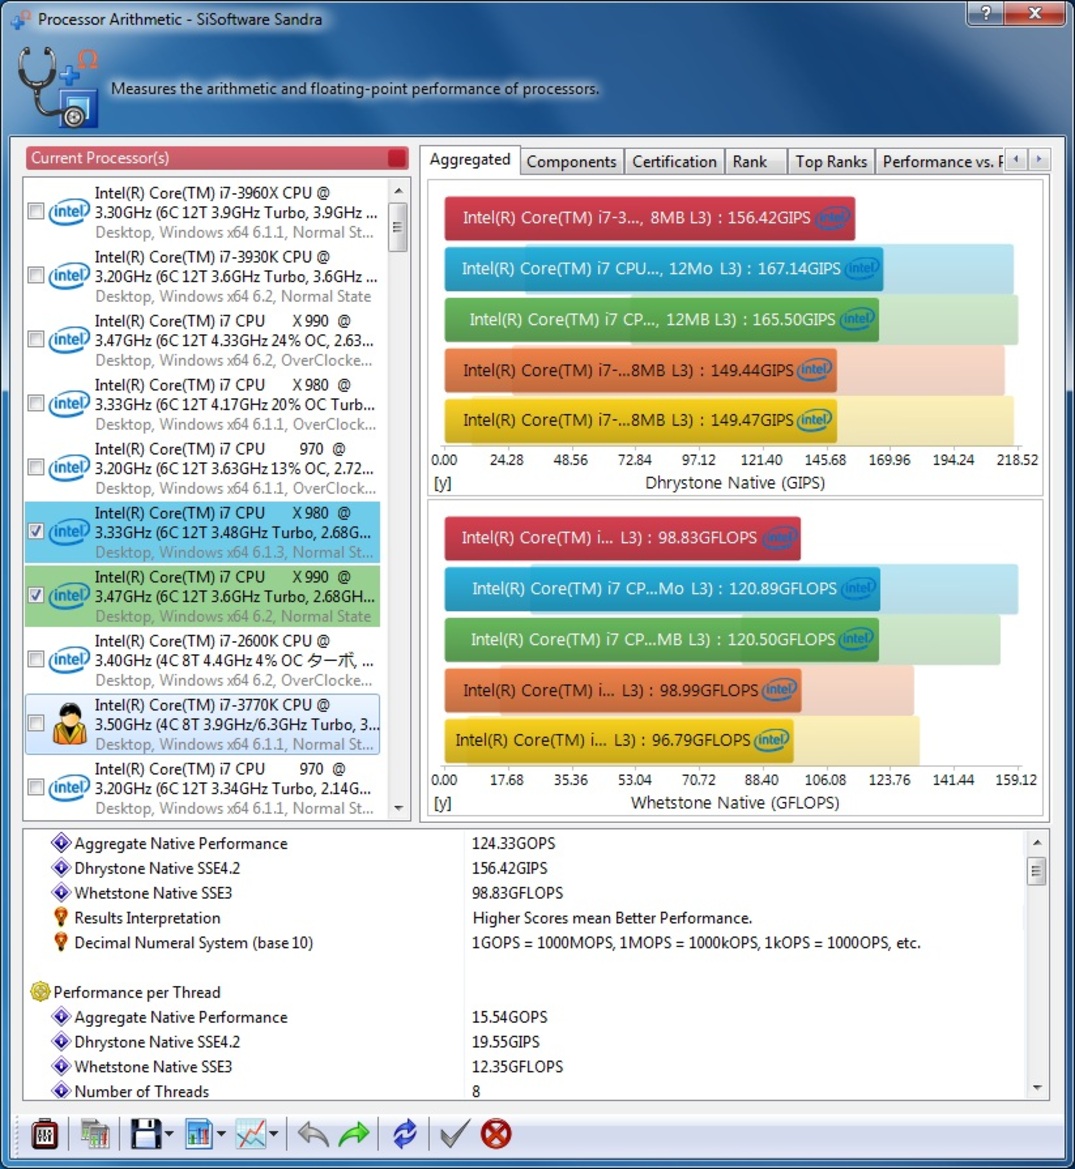
Task: Uncheck the X 990 3.6GHz Turbo checkbox
Action: point(36,596)
